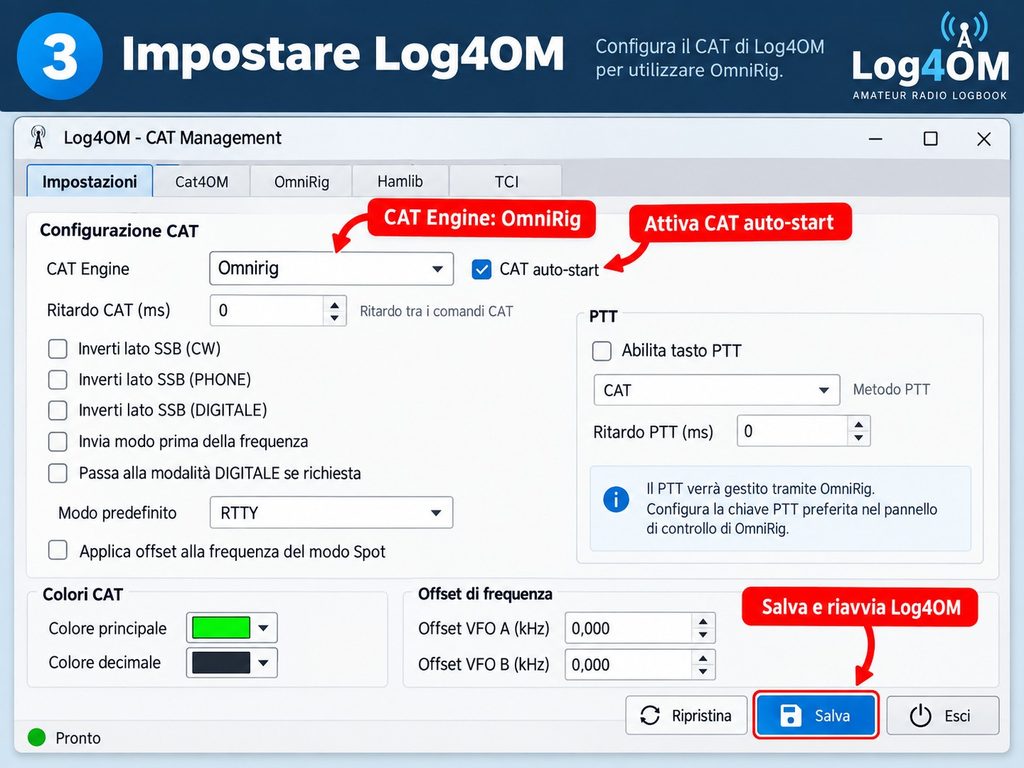Viewport: 1024px width, 768px height.
Task: Decrease Ritardo PTT with the down arrow
Action: [x=859, y=438]
